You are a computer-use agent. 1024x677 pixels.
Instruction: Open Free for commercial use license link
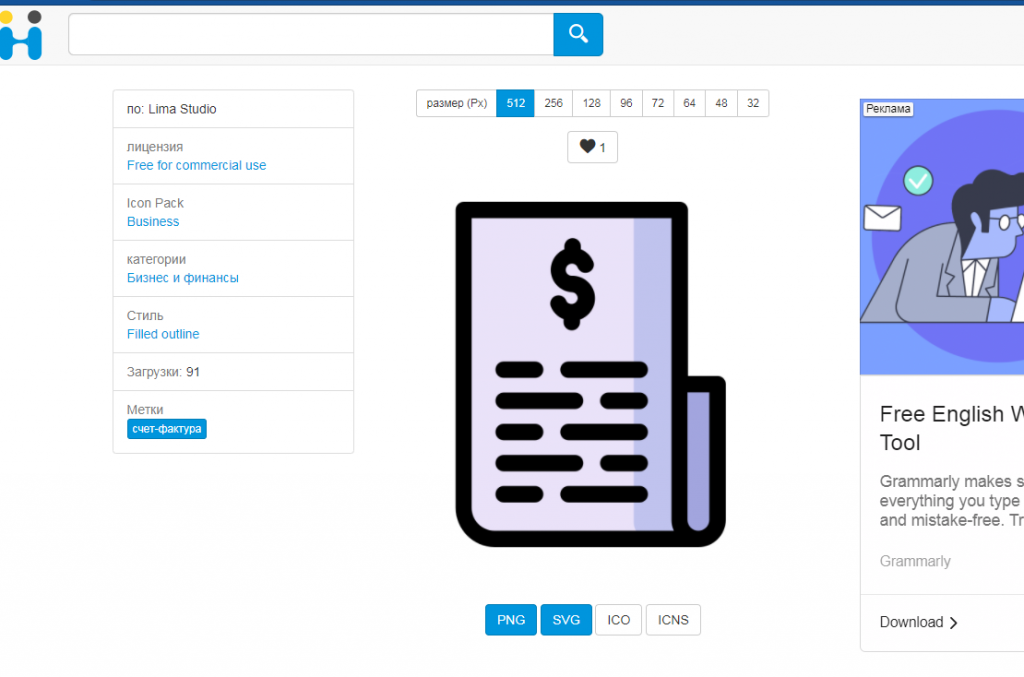pos(196,166)
